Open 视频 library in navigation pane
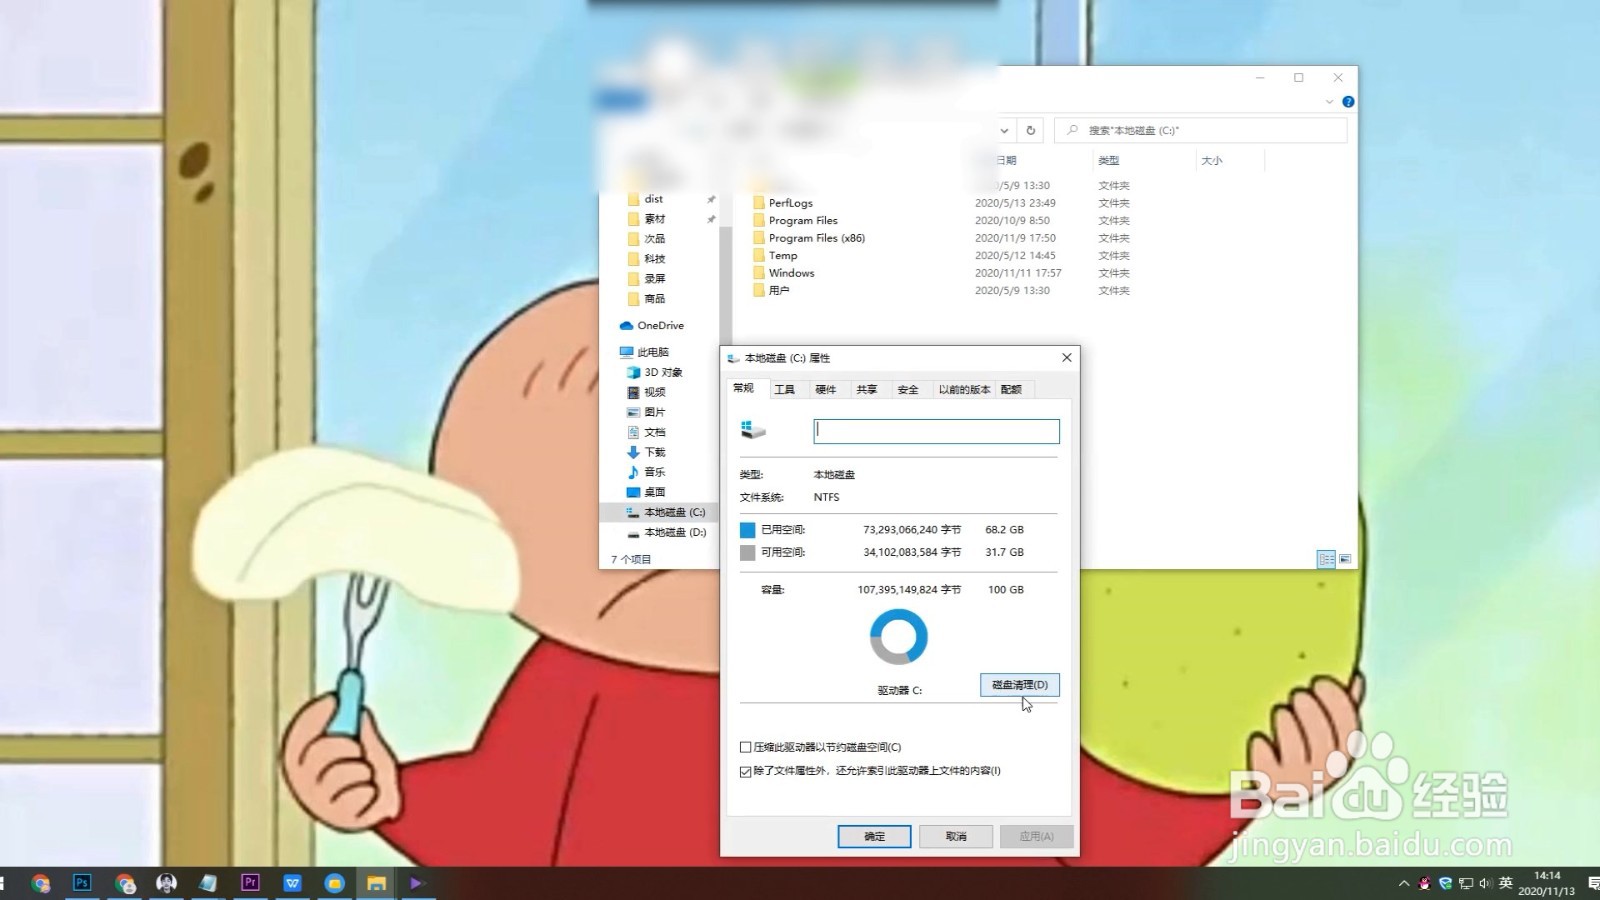The image size is (1600, 900). pos(654,392)
